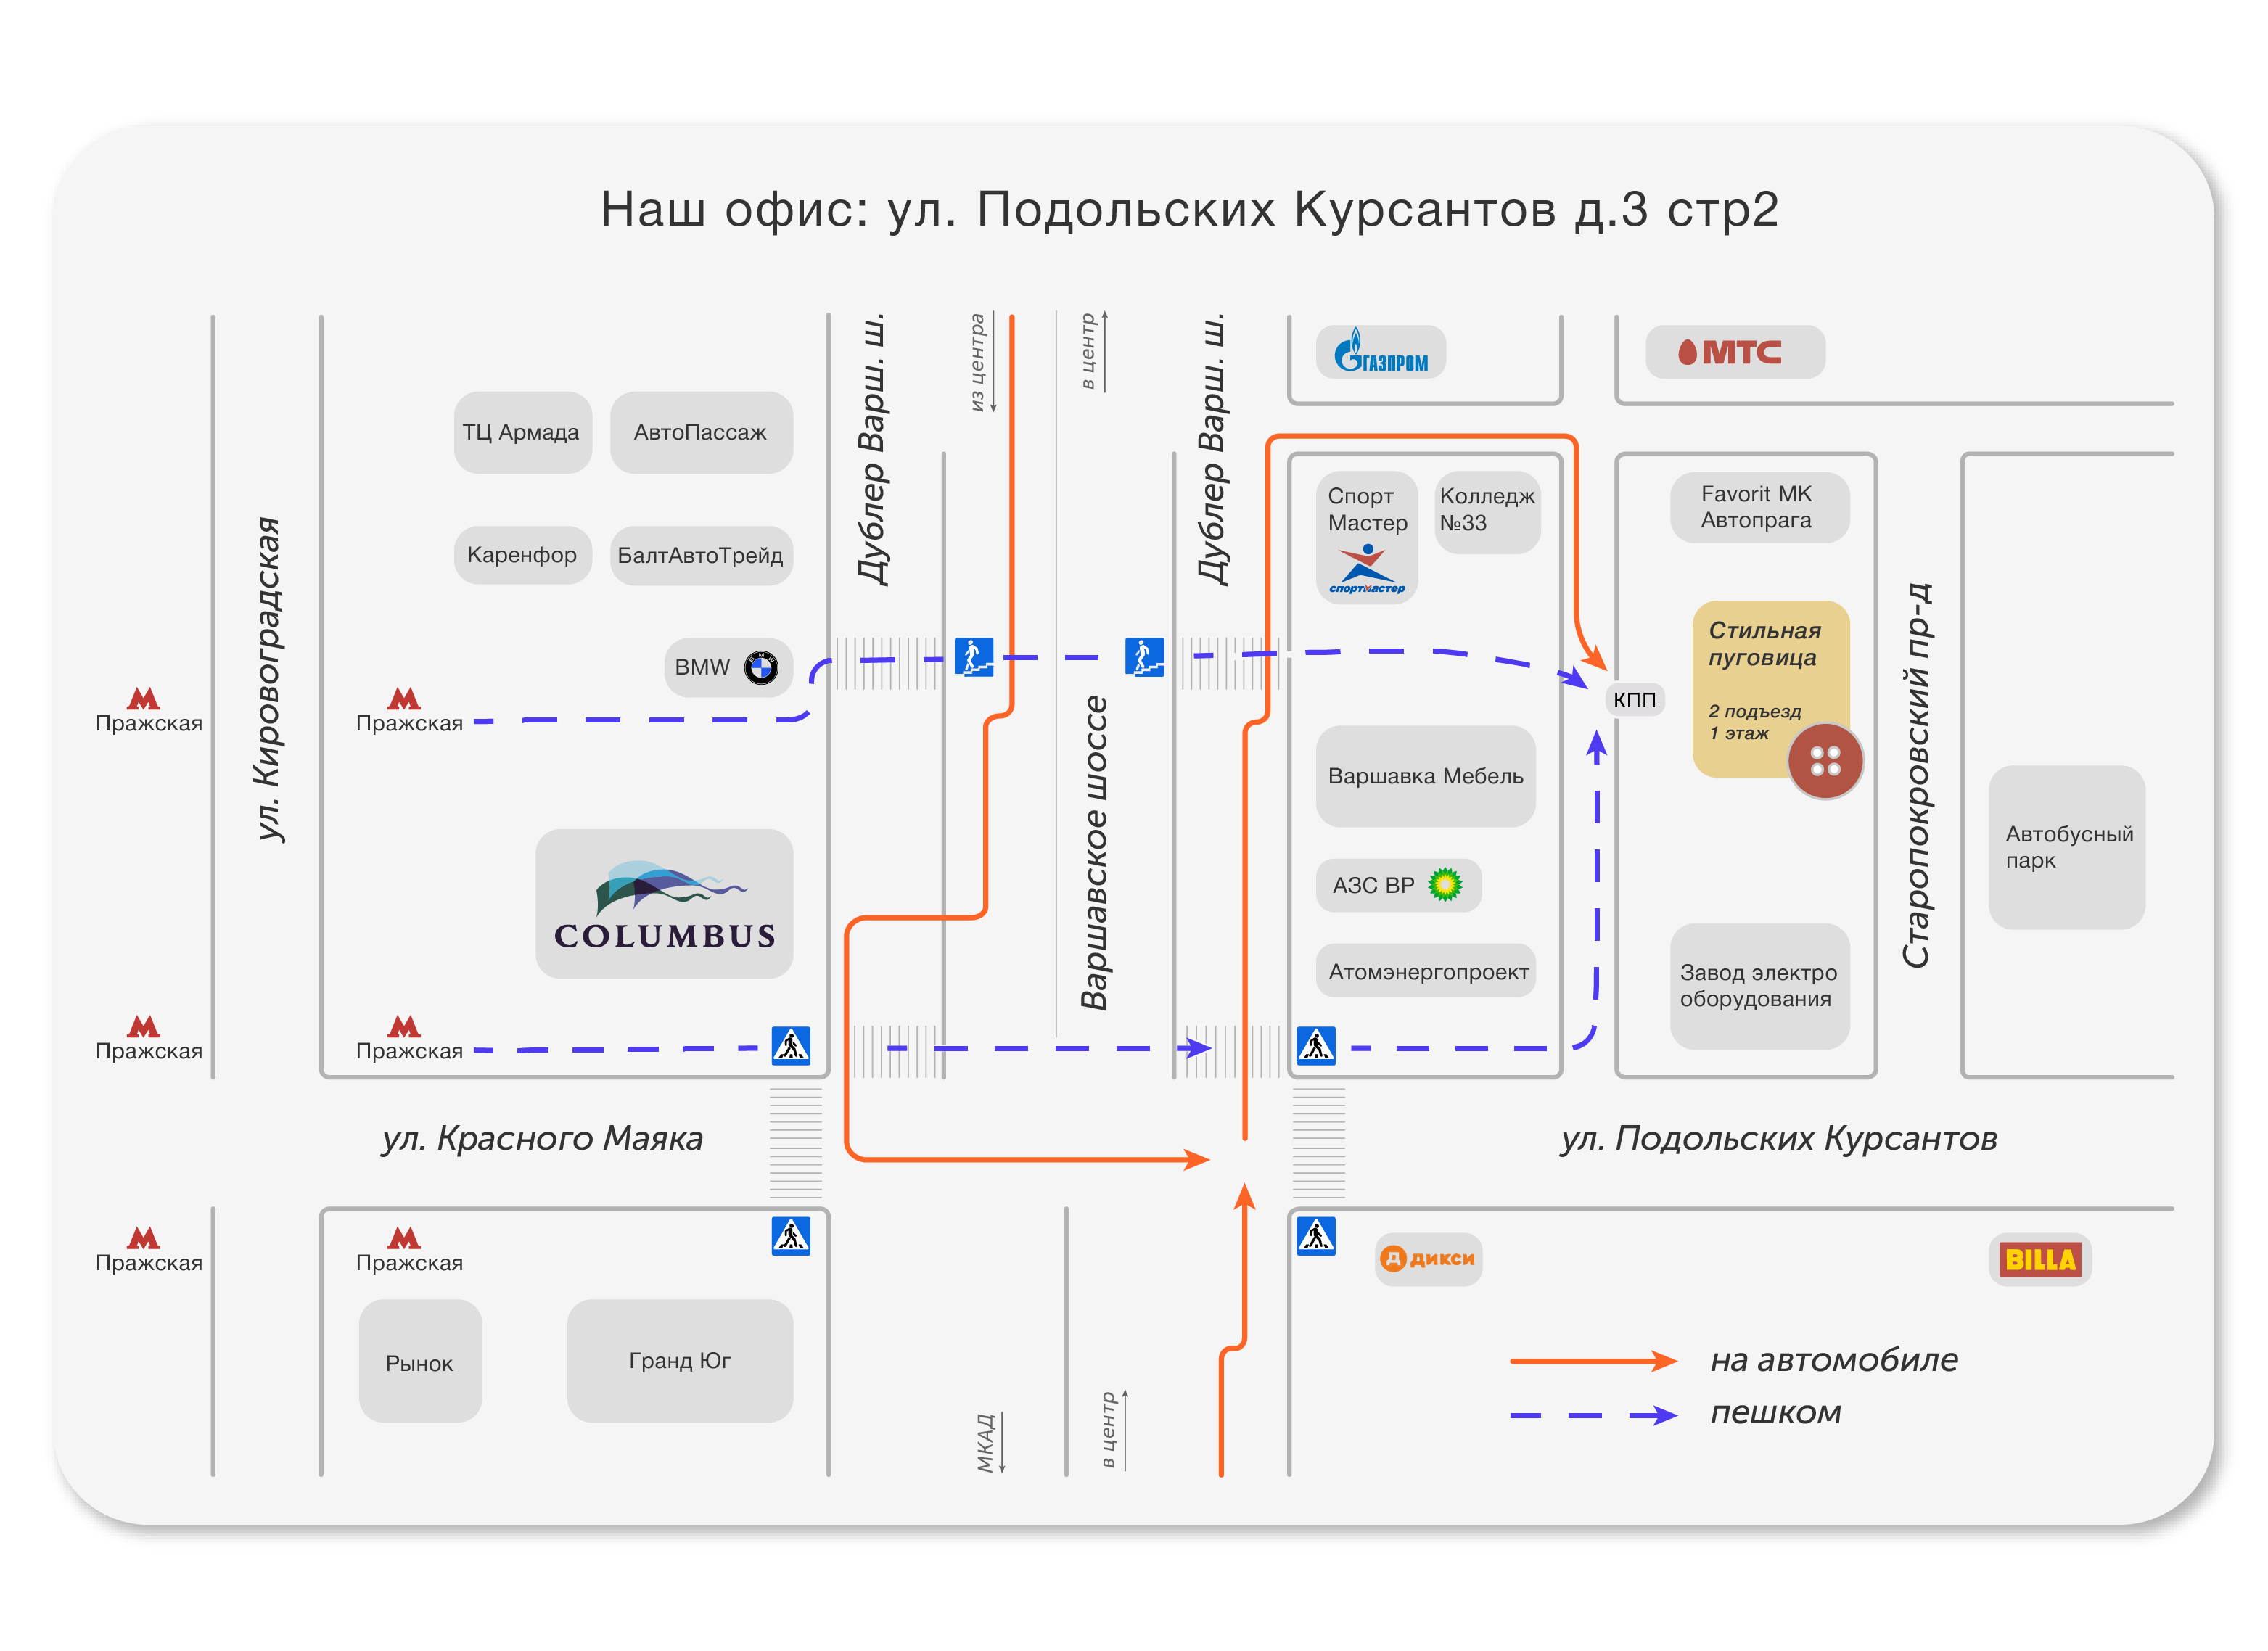Click the pedestrian crossing sign above Гранд Юг
Image resolution: width=2268 pixels, height=1651 pixels.
coord(791,1235)
